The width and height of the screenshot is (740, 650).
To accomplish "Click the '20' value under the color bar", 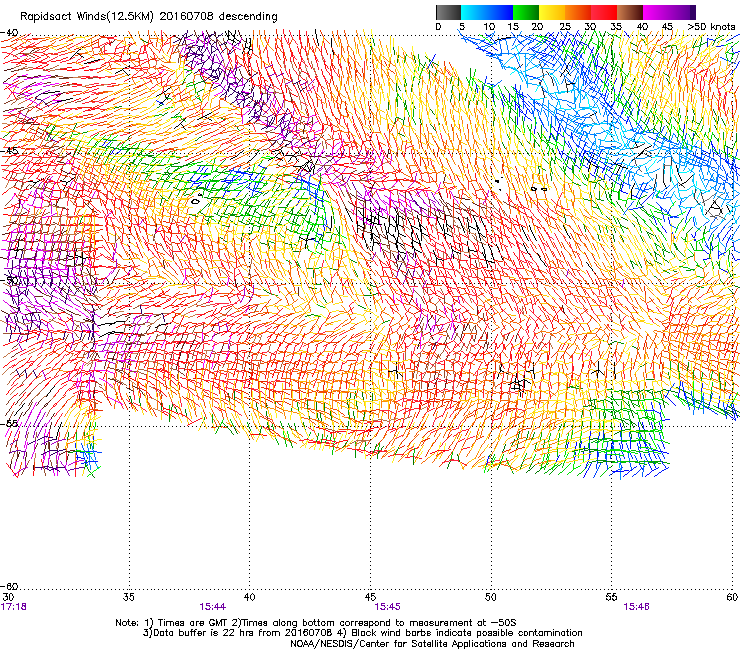I will point(537,27).
